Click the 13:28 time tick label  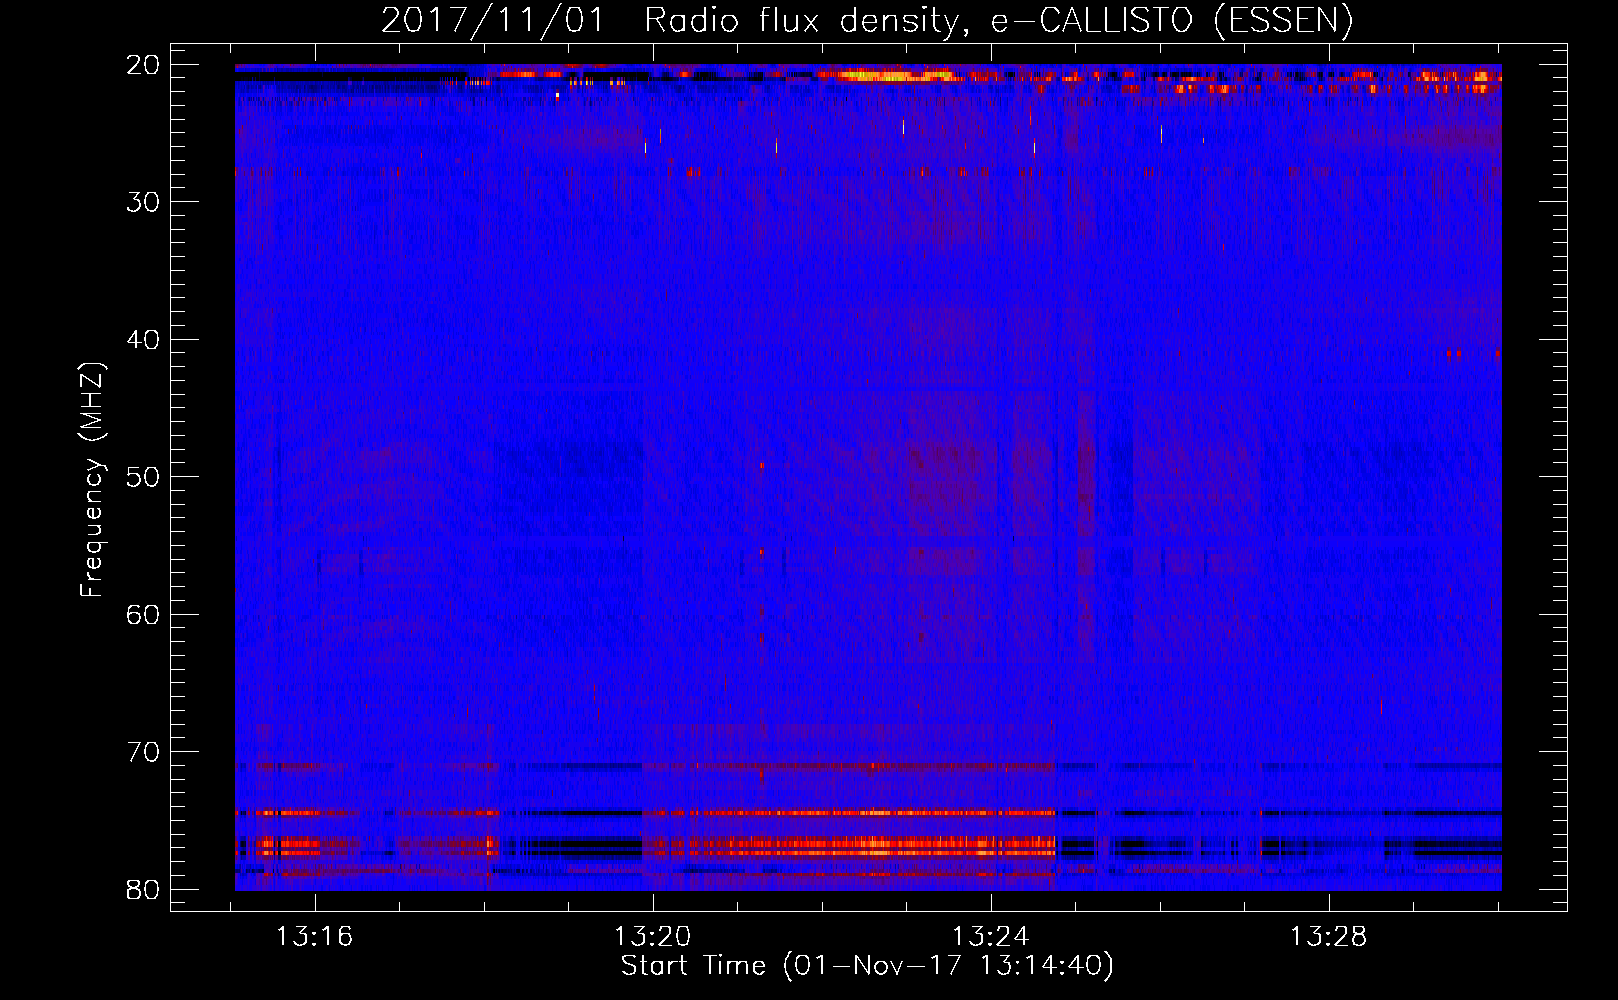pos(1329,937)
